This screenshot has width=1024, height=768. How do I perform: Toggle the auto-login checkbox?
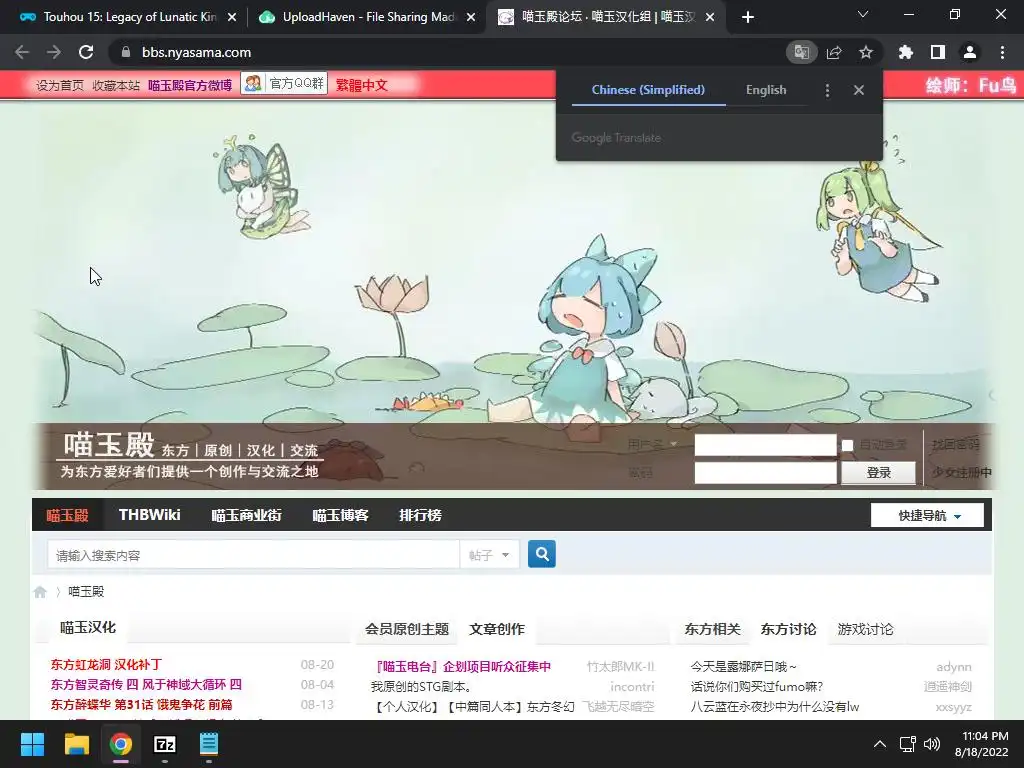[847, 445]
